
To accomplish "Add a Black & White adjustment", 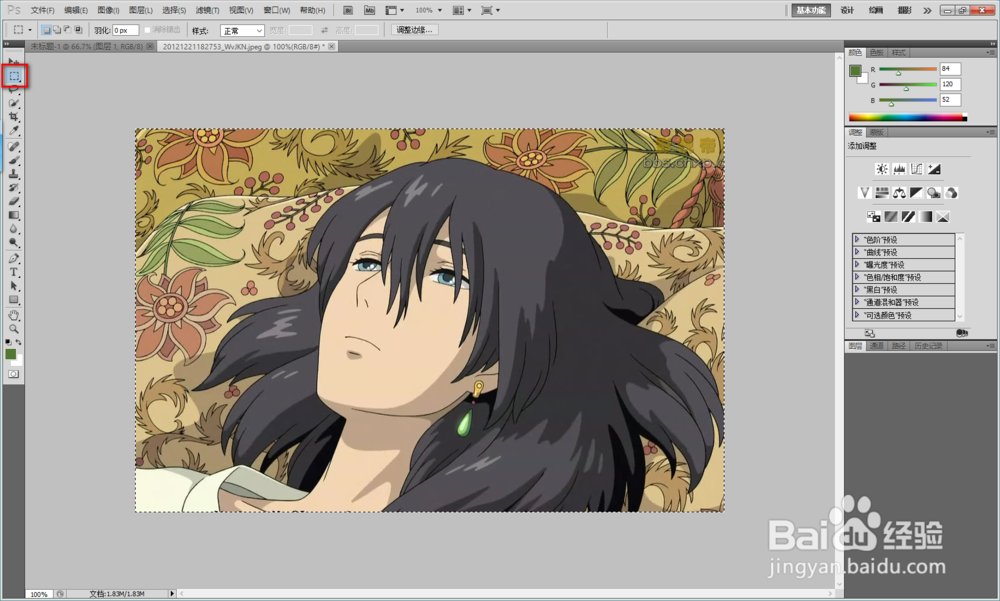I will coord(916,193).
